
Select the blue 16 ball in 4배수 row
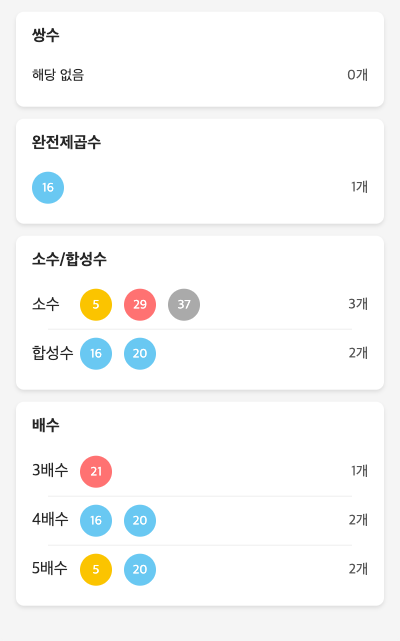(x=96, y=521)
